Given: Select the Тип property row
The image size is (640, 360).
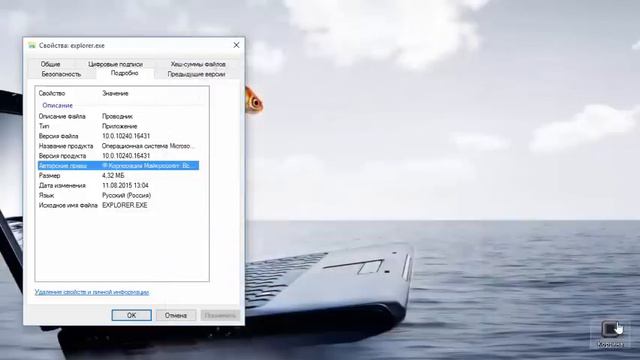Looking at the screenshot, I should [x=118, y=126].
